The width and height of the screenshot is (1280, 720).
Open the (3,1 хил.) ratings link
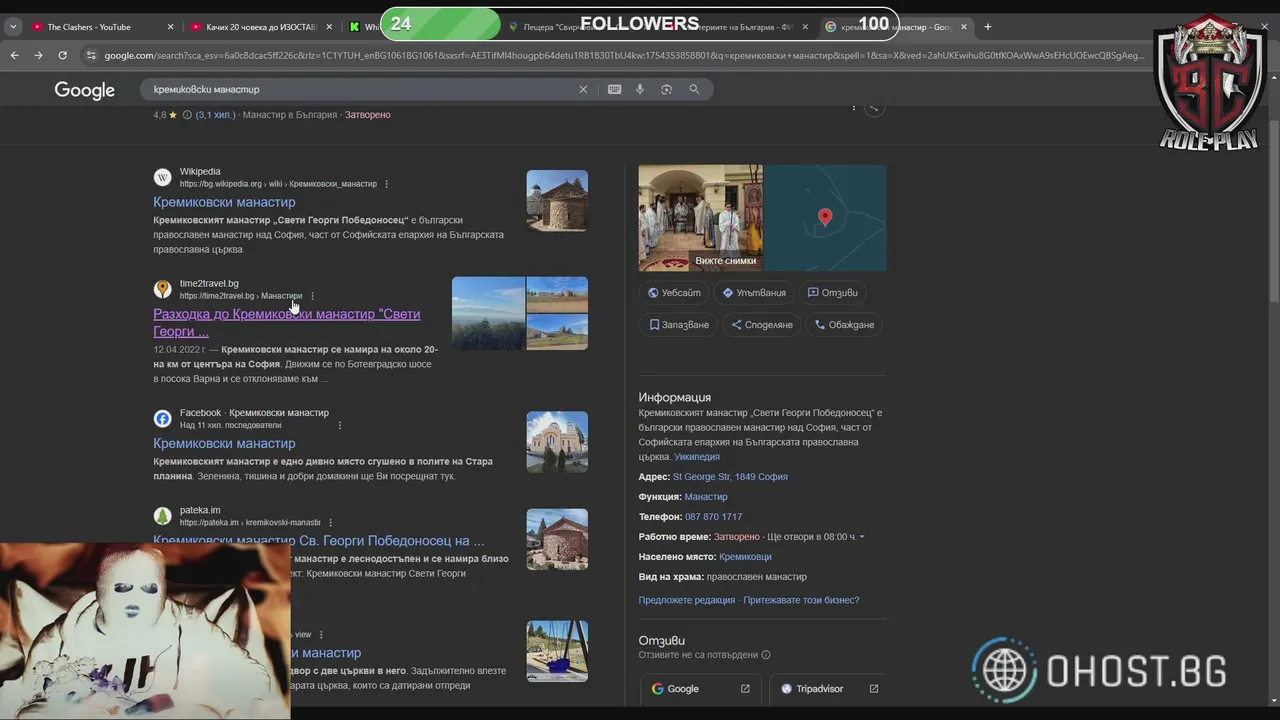point(215,115)
